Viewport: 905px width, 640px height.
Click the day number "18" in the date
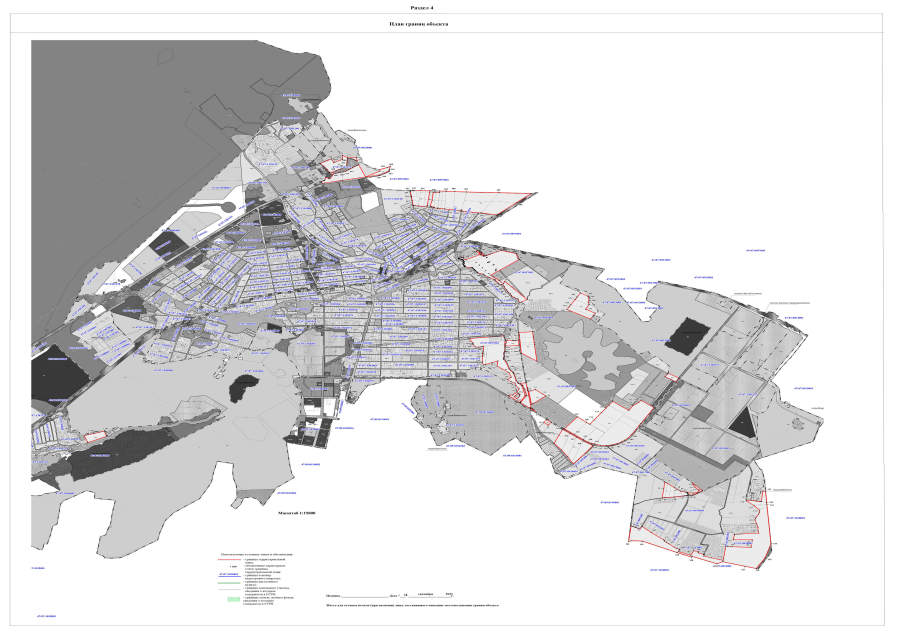coord(404,594)
